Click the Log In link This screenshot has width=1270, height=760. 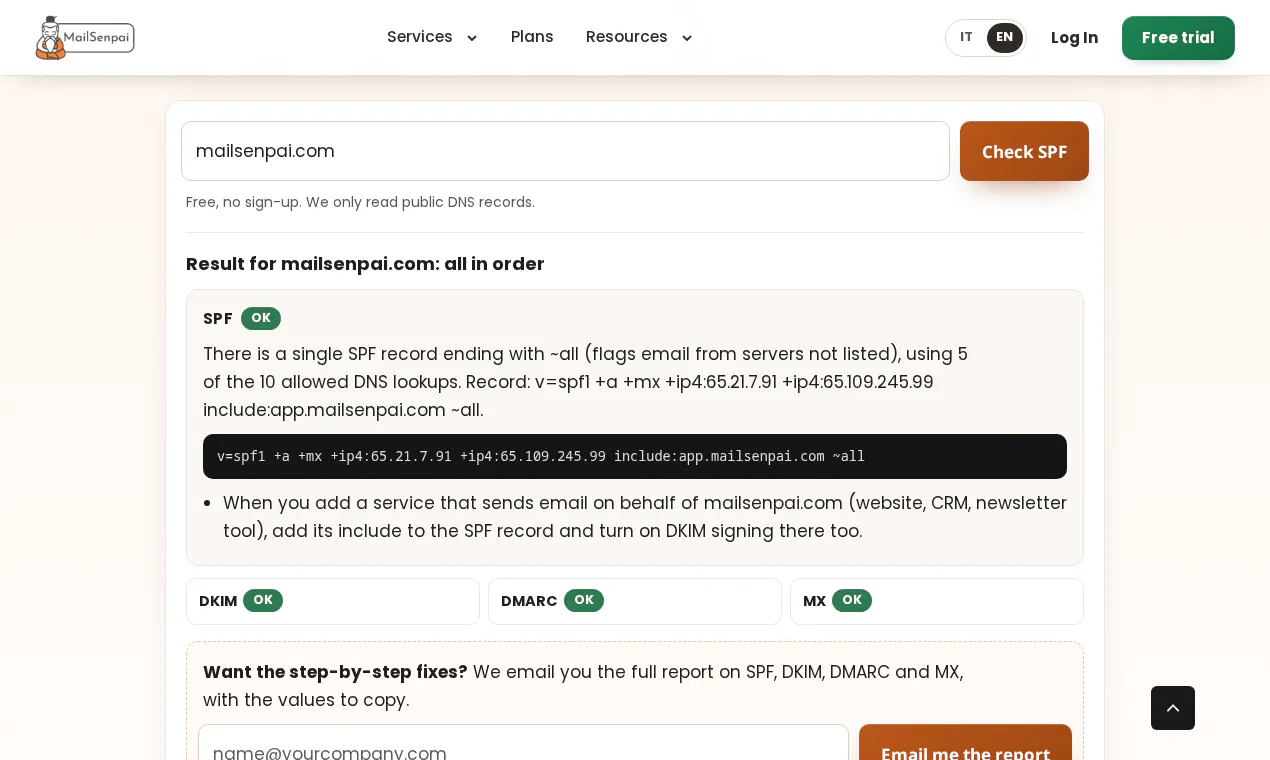(x=1074, y=38)
